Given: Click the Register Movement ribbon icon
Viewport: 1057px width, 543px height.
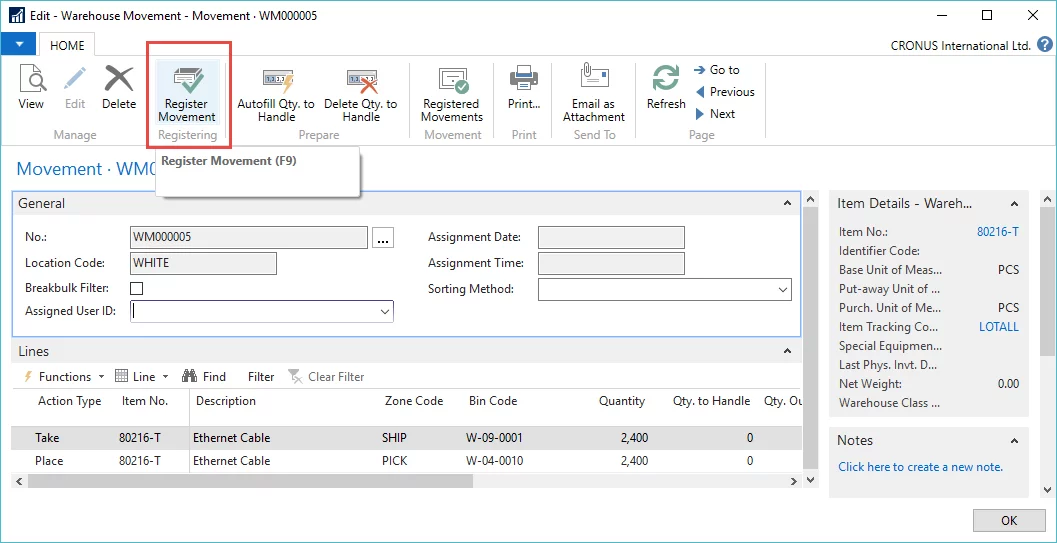Looking at the screenshot, I should 187,82.
